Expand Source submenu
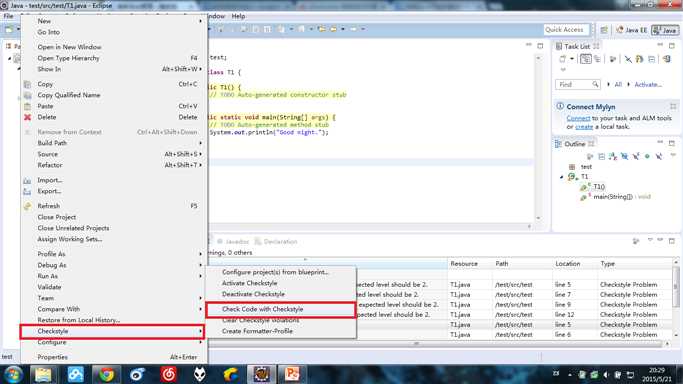683x384 pixels. (114, 154)
